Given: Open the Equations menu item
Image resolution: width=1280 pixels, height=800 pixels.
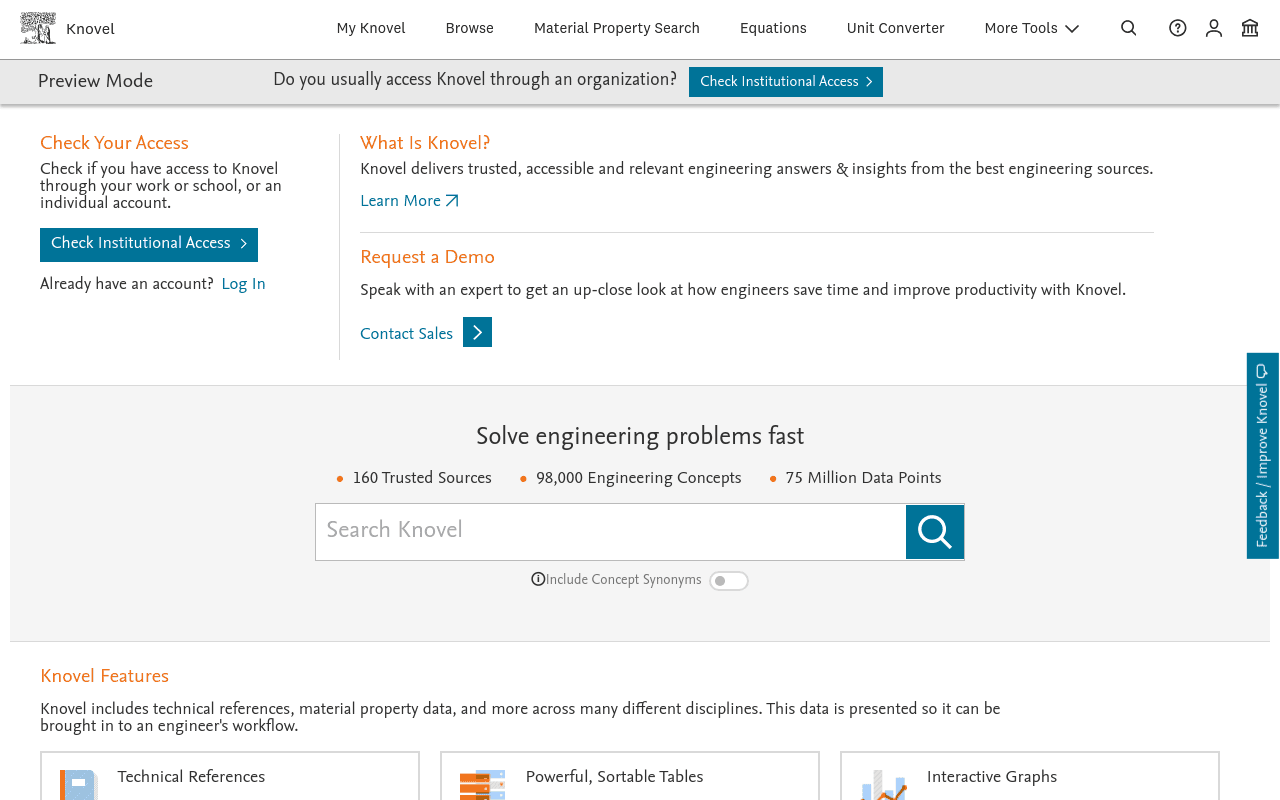Looking at the screenshot, I should pyautogui.click(x=773, y=28).
